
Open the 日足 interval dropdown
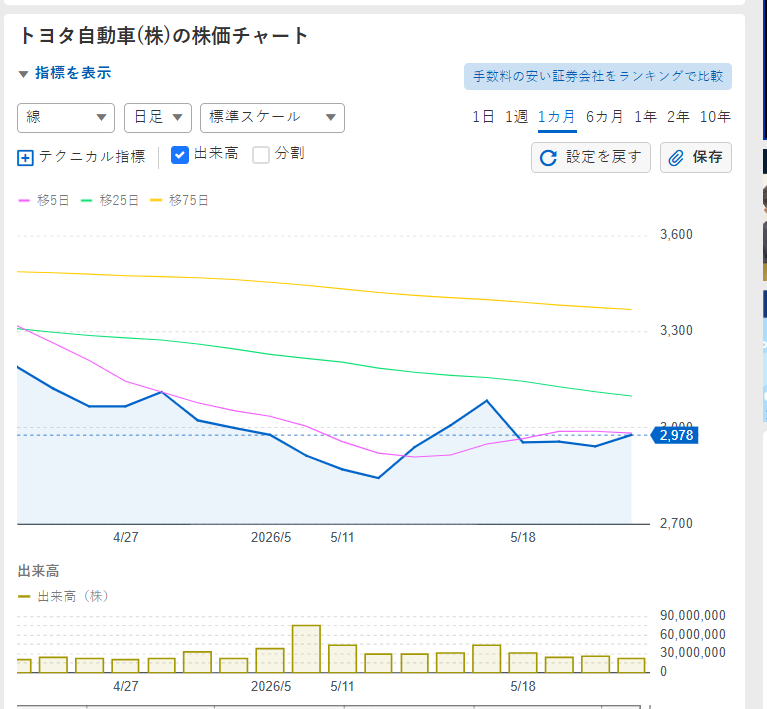(x=158, y=118)
